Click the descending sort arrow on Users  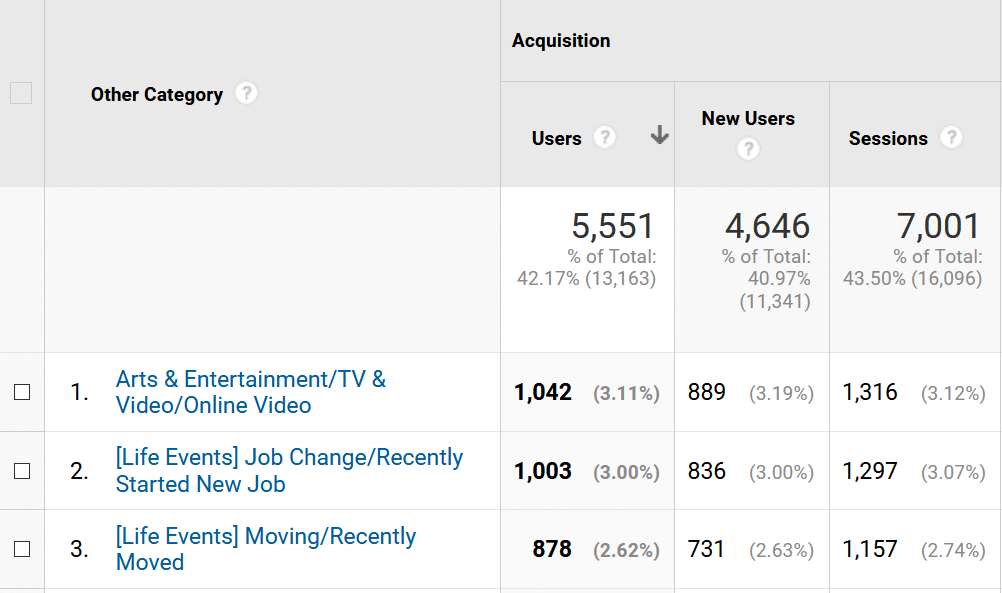tap(660, 134)
